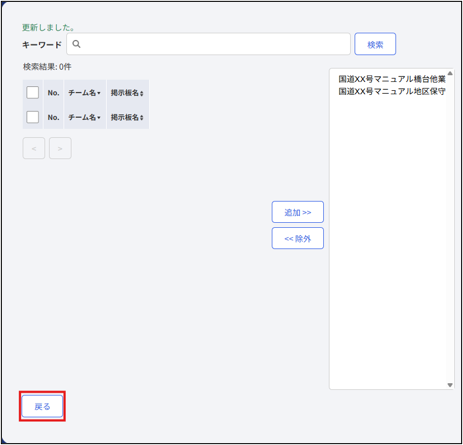The image size is (463, 445).
Task: Focus the キーワード text input field
Action: (x=208, y=44)
